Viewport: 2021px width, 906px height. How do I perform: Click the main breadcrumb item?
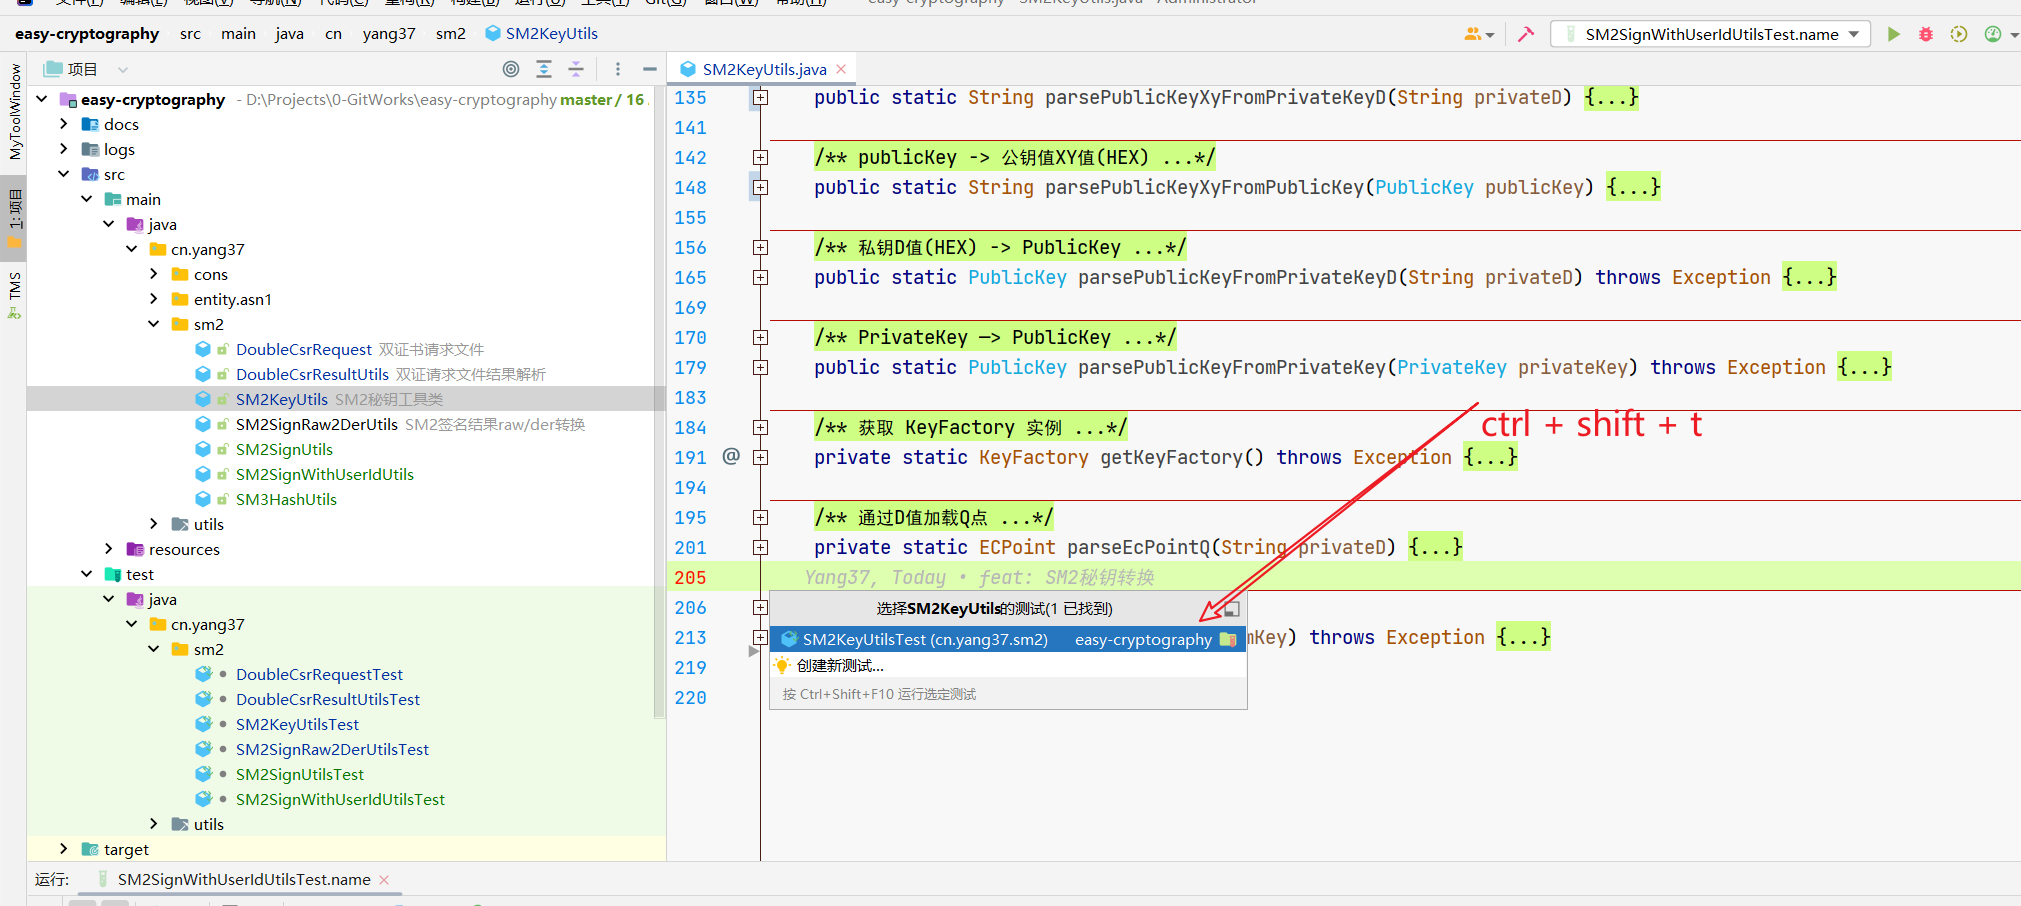click(x=238, y=34)
